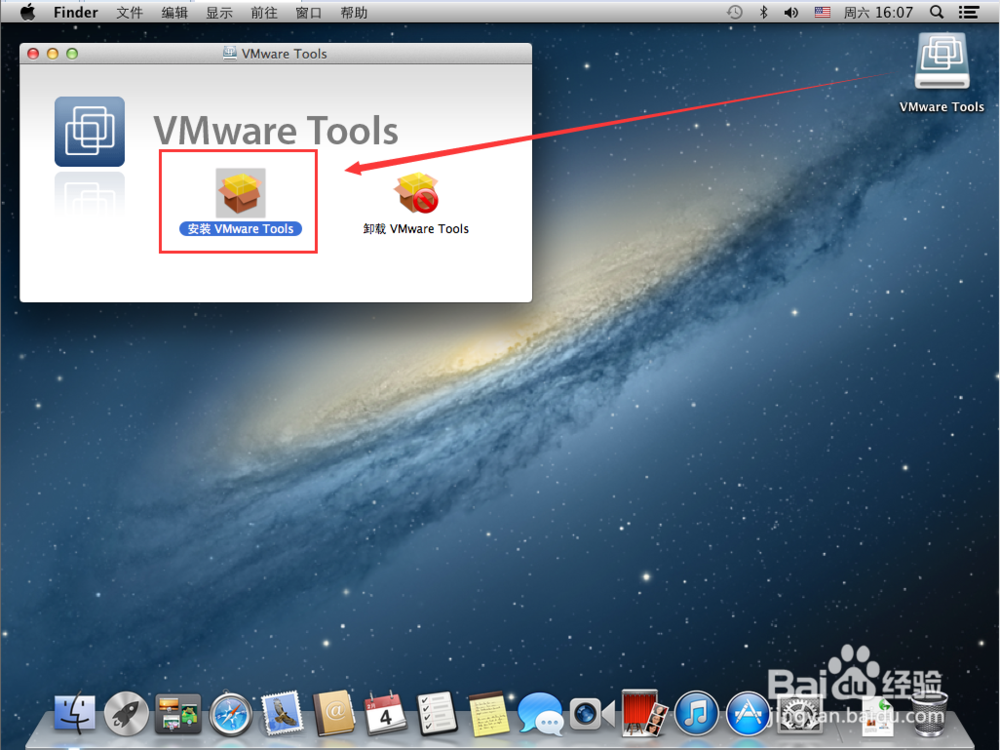Open the Apple menu
The image size is (1000, 750).
coord(27,12)
